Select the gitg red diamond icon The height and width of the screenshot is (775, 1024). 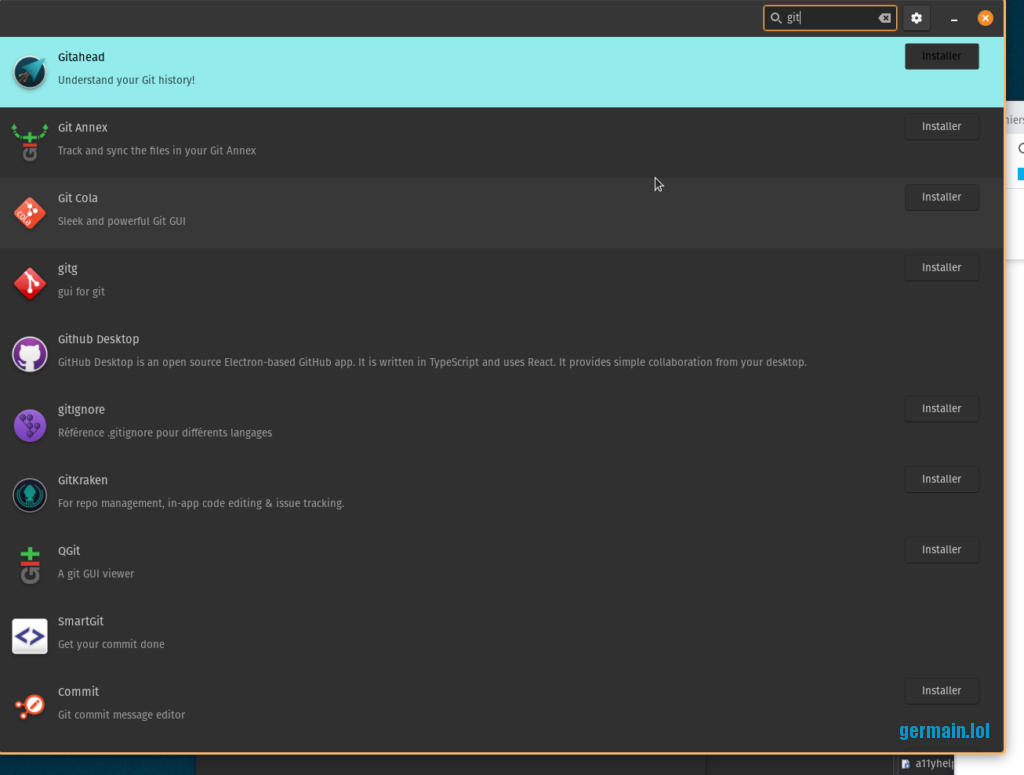30,284
